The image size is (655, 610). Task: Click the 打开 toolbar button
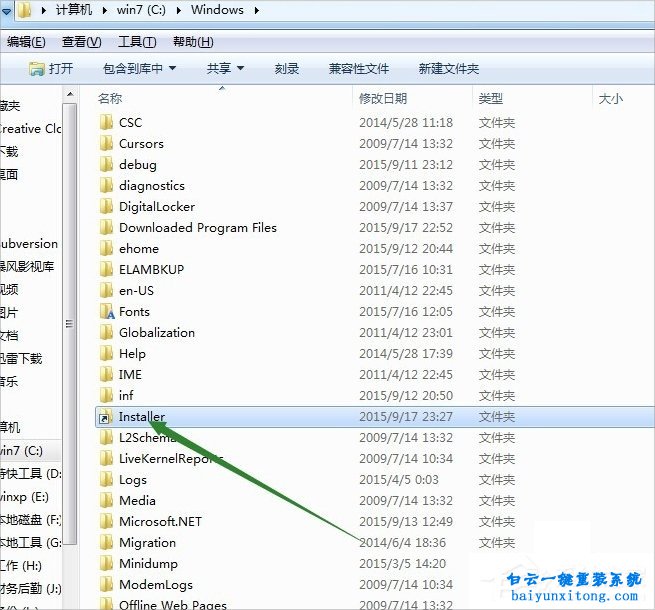pos(51,69)
